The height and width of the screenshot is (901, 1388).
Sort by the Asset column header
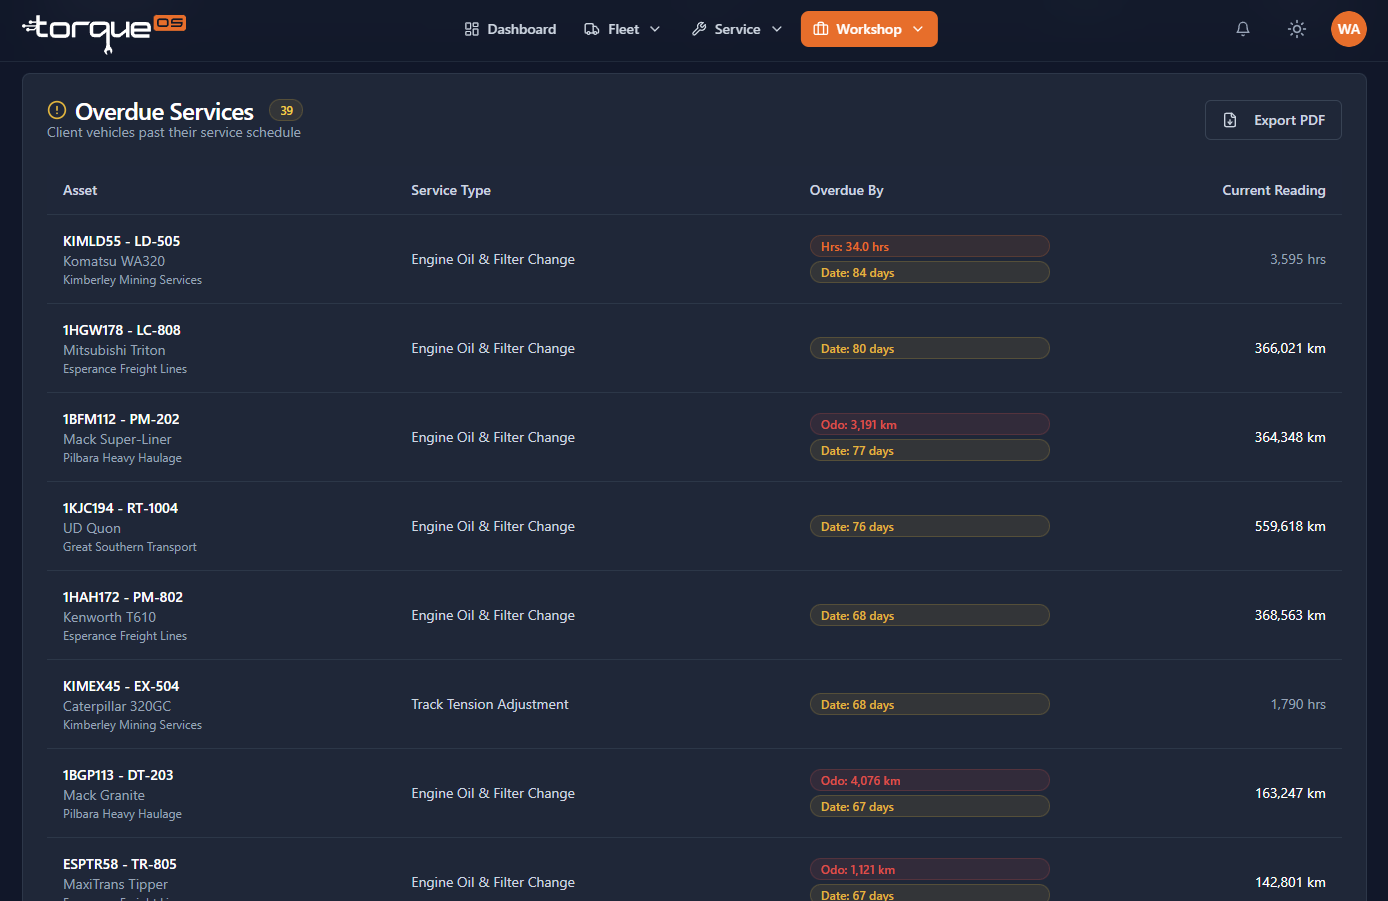80,190
